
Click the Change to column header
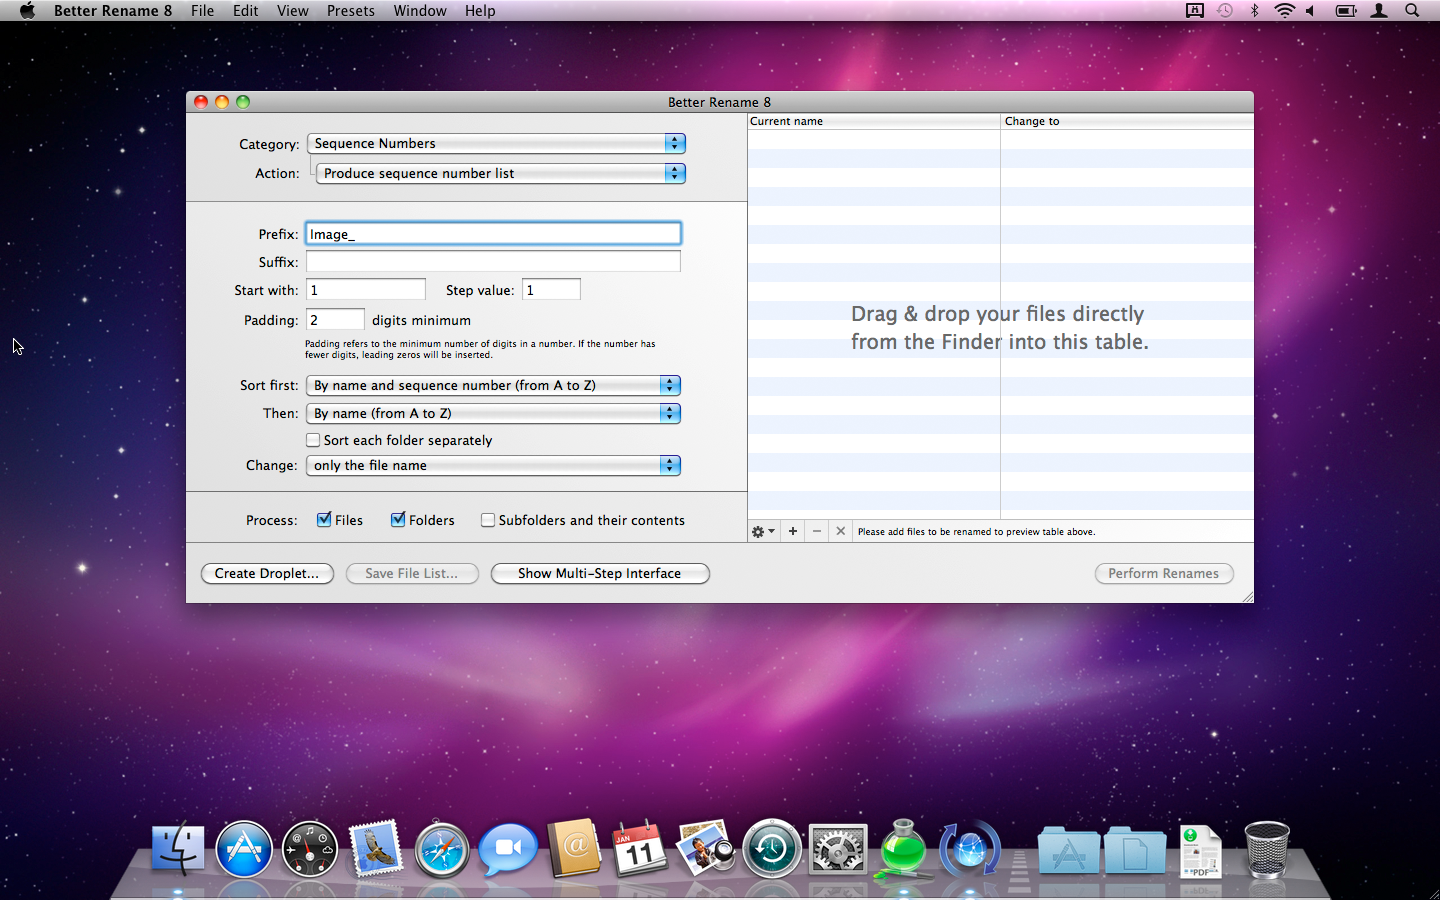coord(1127,121)
